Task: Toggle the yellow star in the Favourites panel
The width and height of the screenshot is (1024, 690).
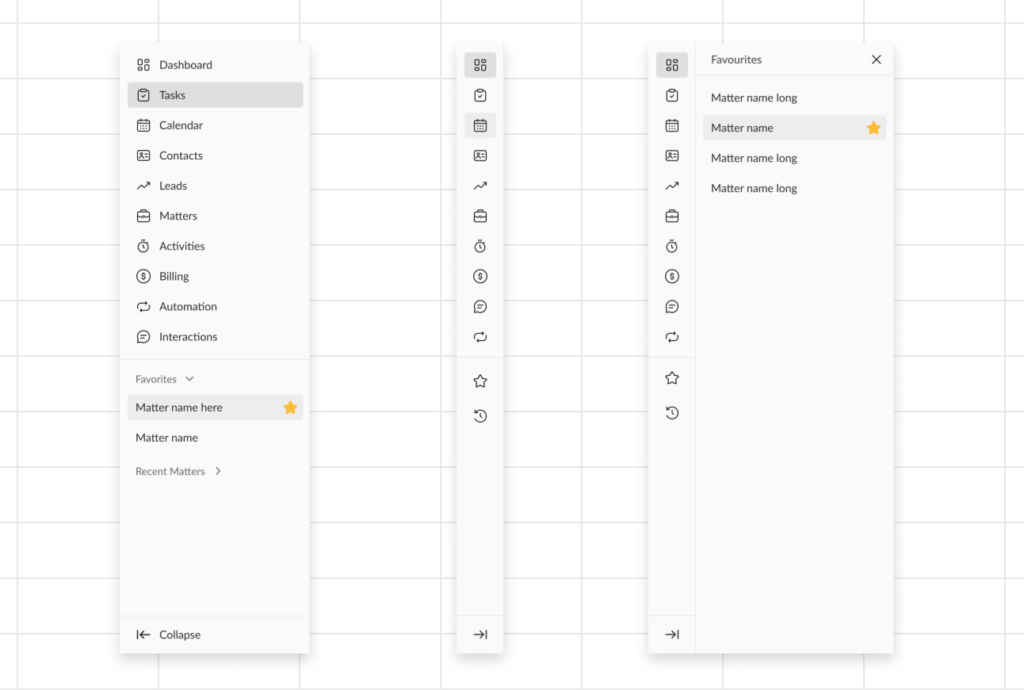Action: point(873,128)
